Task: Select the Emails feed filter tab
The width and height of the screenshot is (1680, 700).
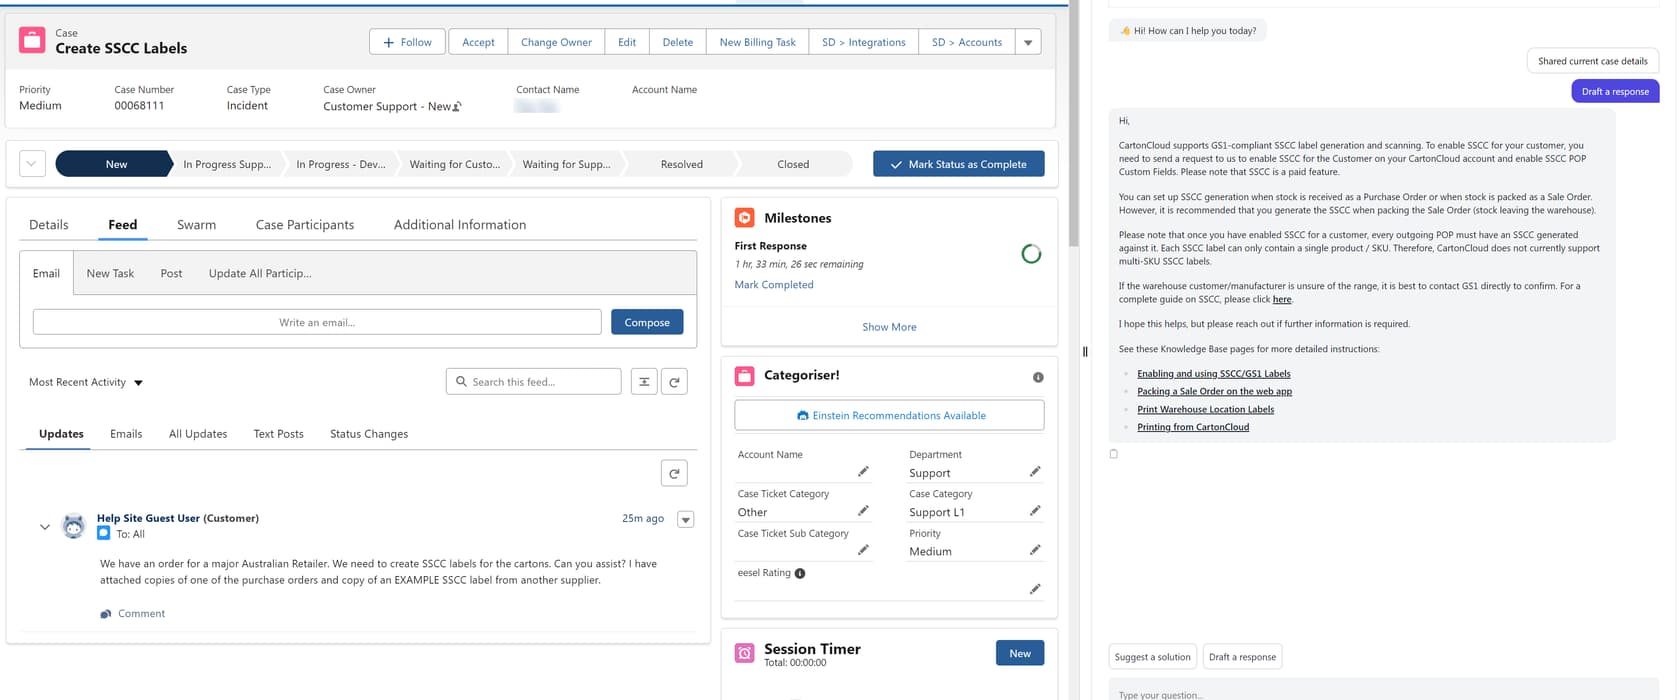Action: click(x=126, y=434)
